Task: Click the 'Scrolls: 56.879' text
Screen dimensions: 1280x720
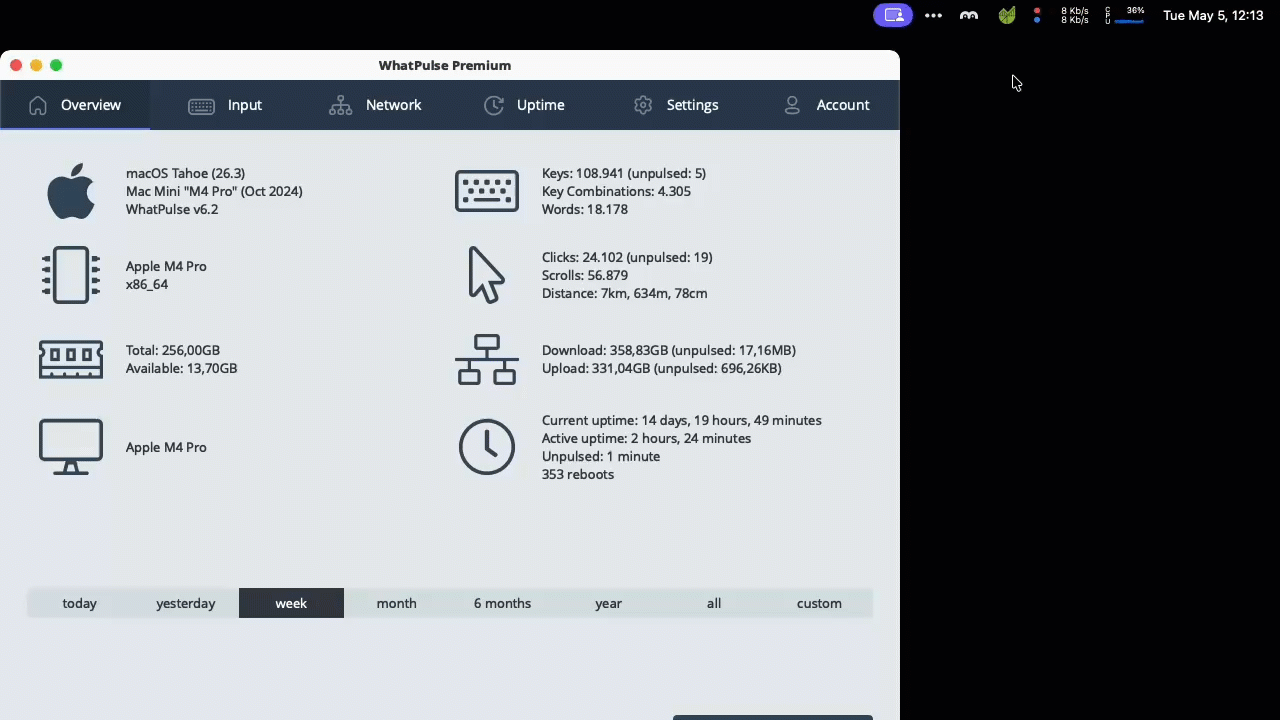Action: point(585,275)
